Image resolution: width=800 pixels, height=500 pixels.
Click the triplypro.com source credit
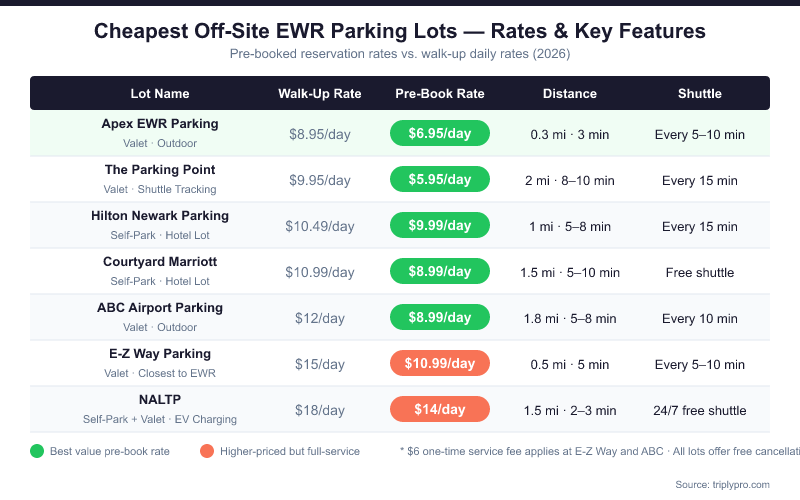pos(722,484)
